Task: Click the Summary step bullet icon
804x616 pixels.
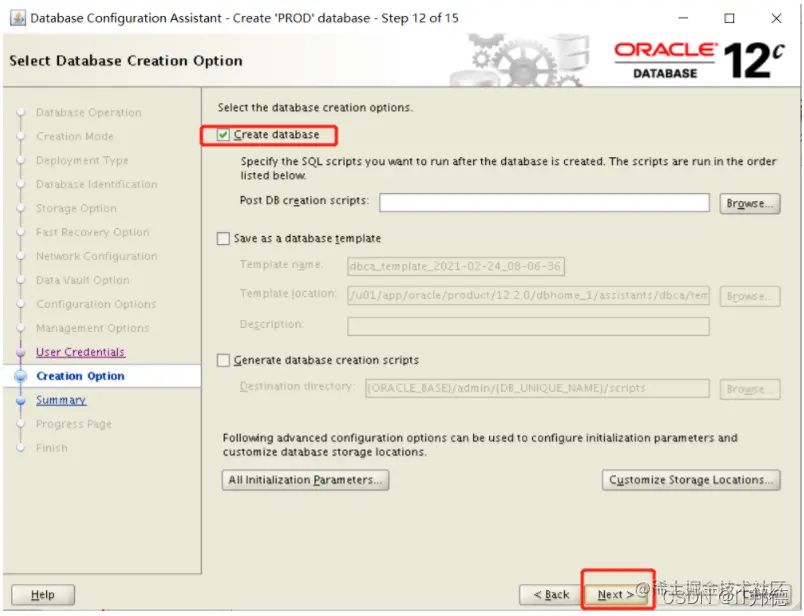Action: pos(21,400)
